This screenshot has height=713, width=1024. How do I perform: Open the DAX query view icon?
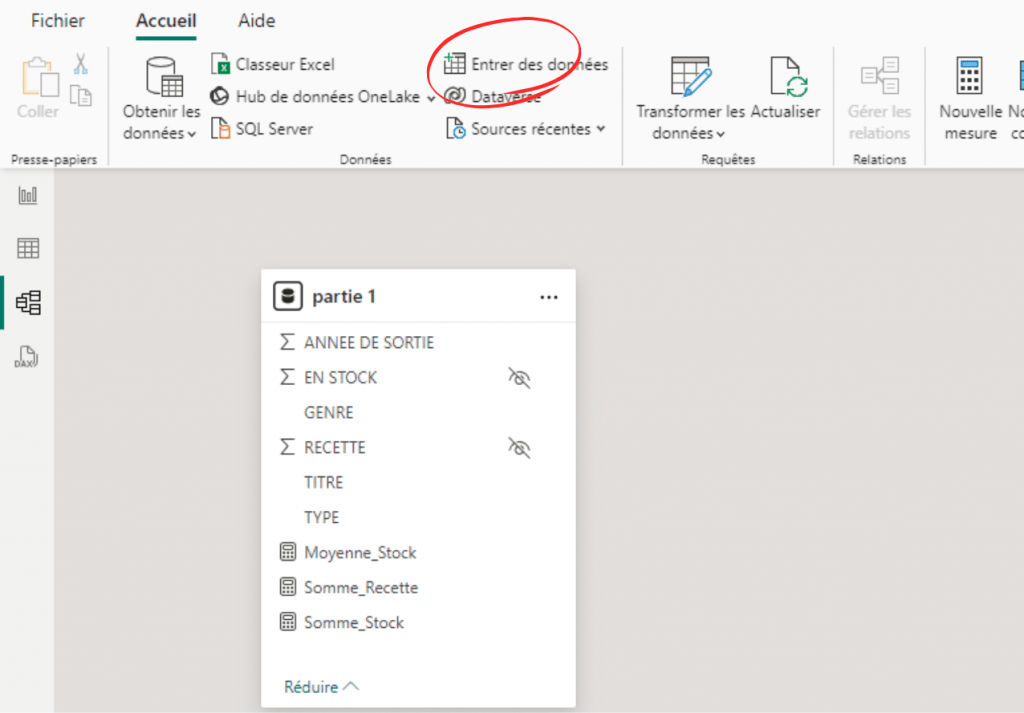pyautogui.click(x=28, y=356)
